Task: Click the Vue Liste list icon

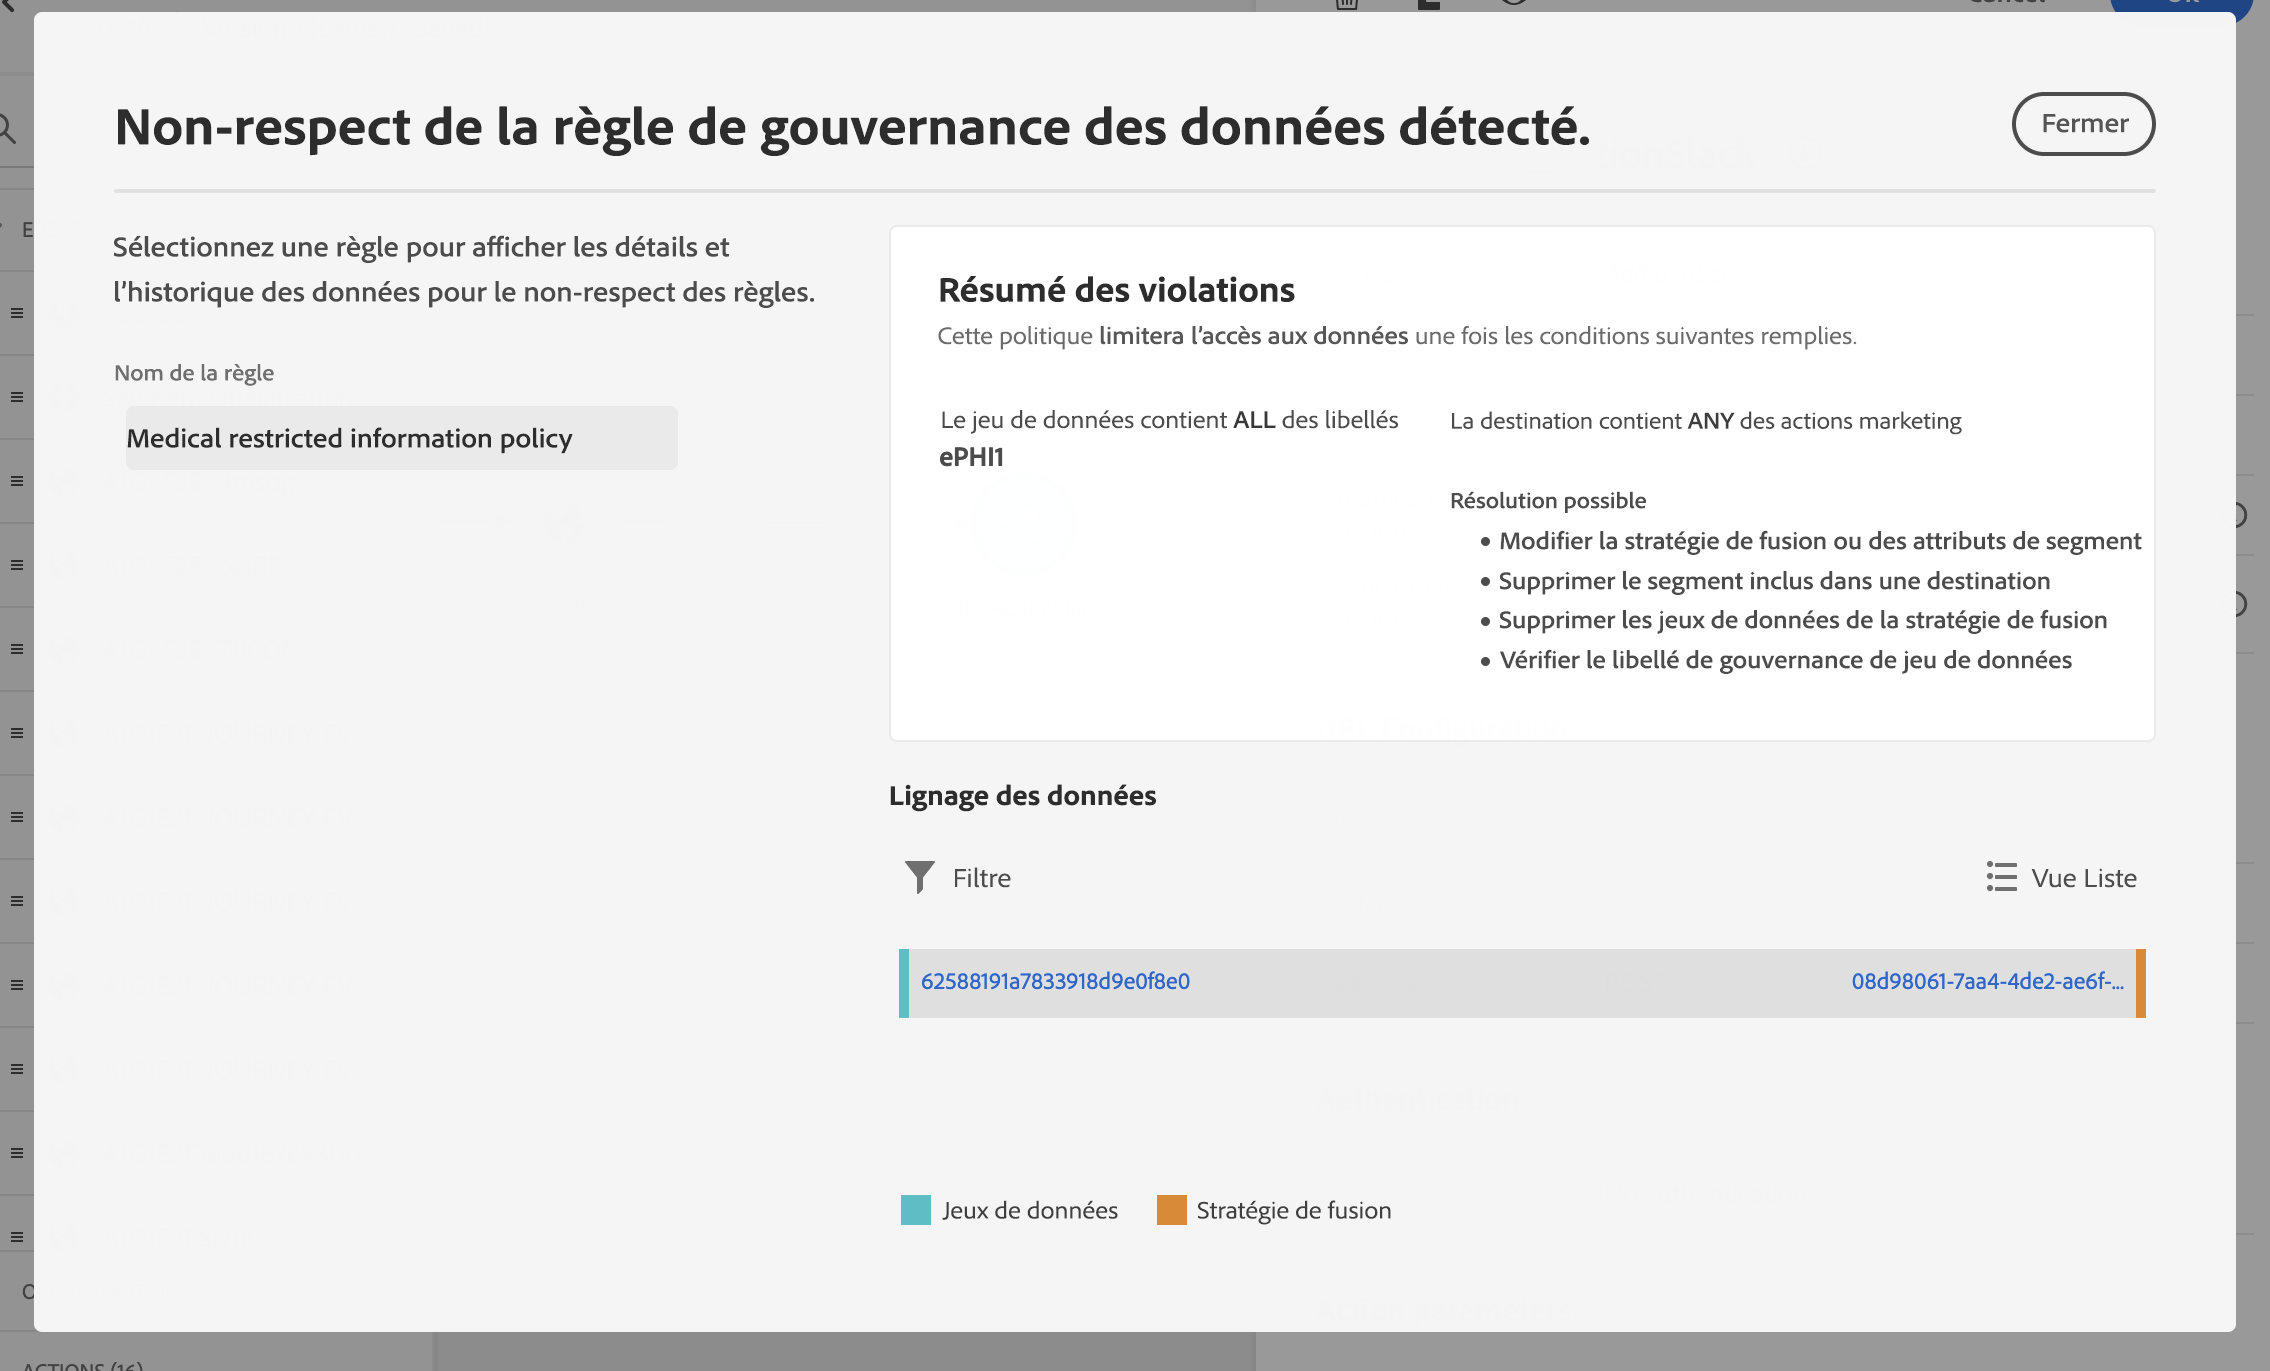Action: pos(2001,877)
